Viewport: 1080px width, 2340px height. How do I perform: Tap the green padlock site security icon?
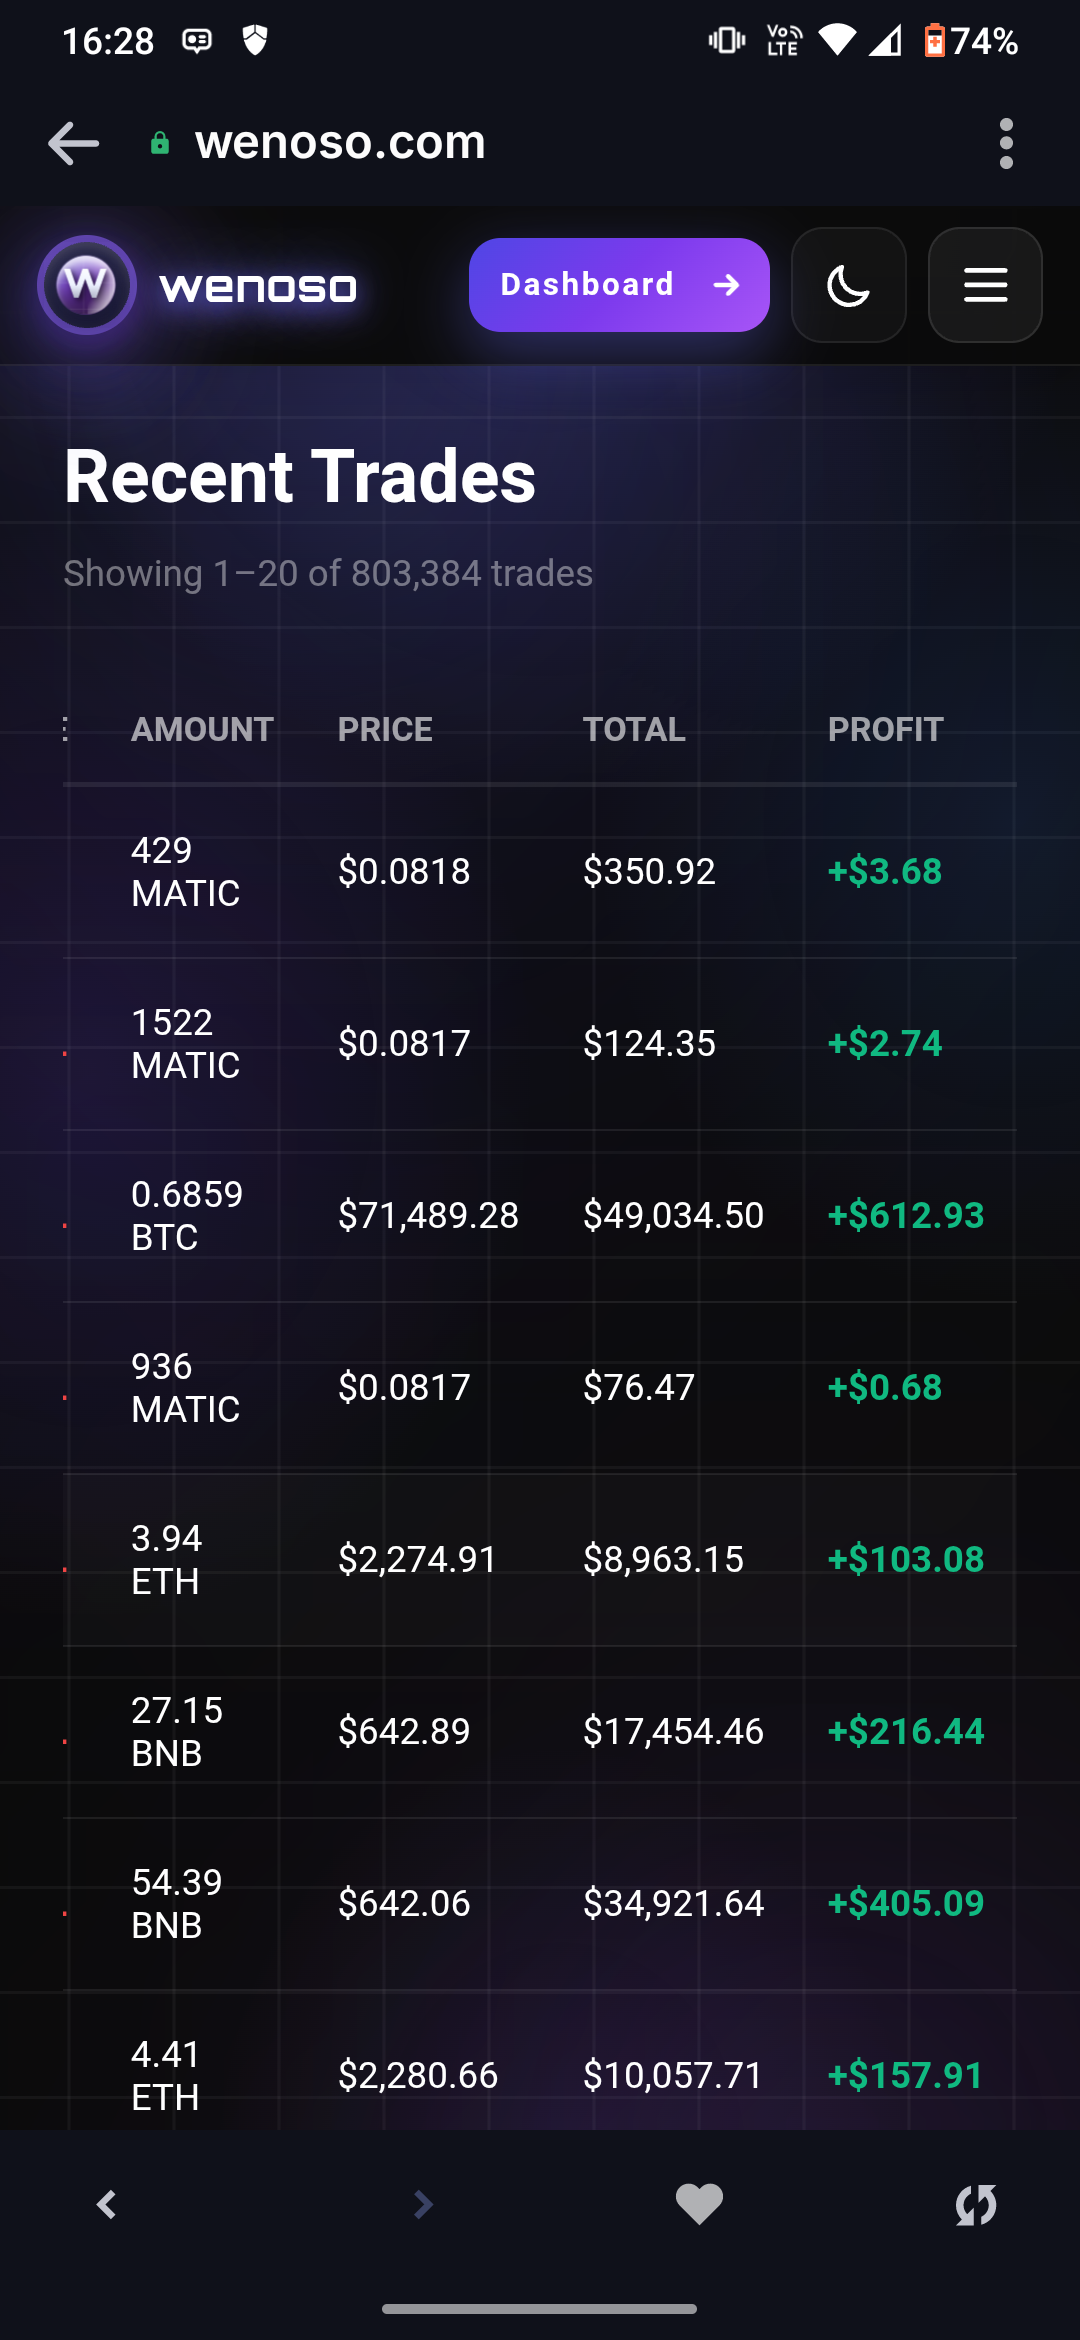(x=159, y=144)
